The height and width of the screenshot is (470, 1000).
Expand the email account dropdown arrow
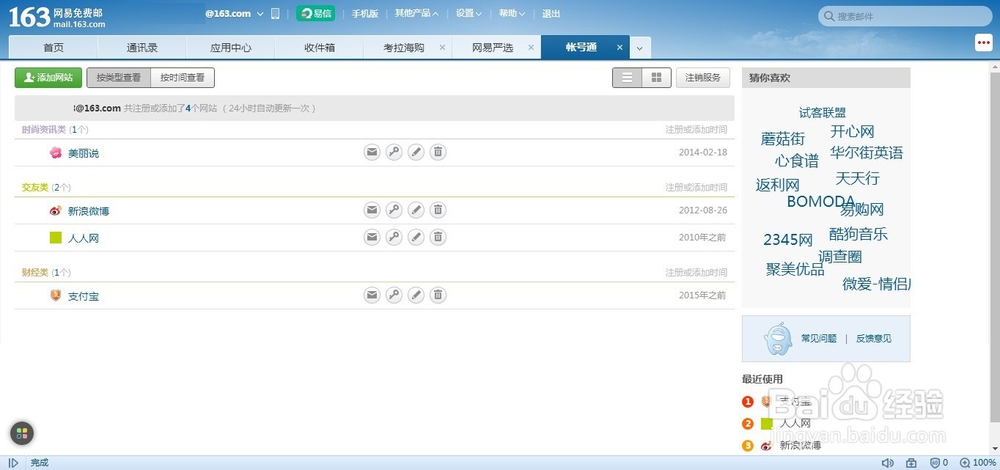coord(260,14)
